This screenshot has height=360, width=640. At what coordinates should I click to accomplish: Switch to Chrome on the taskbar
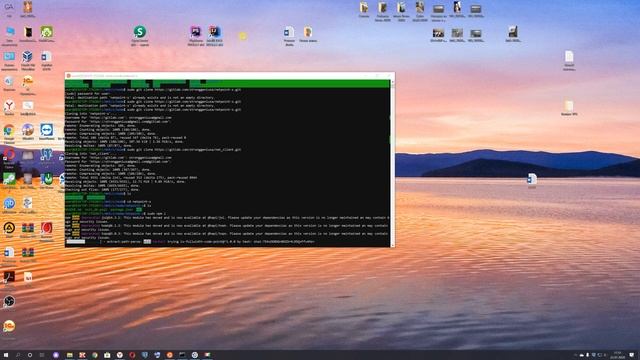click(x=95, y=355)
